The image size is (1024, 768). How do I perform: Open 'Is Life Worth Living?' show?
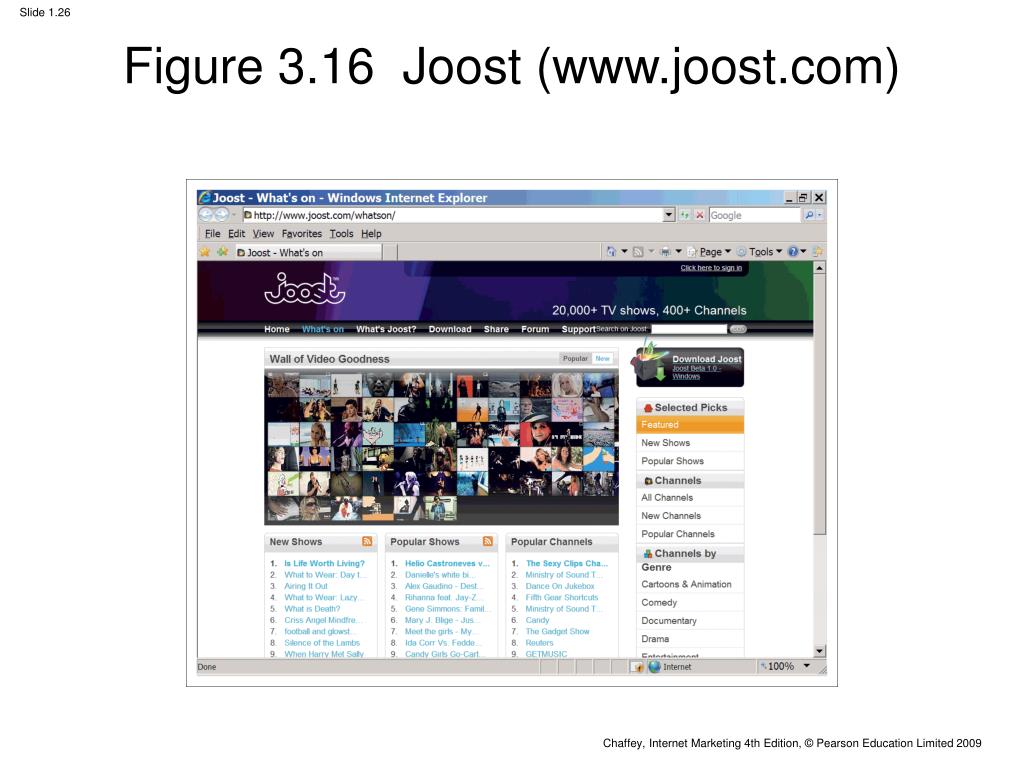325,563
